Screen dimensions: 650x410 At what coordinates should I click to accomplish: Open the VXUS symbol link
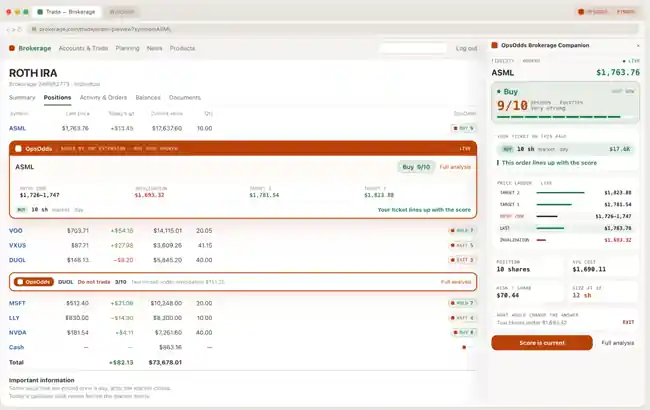coord(17,245)
